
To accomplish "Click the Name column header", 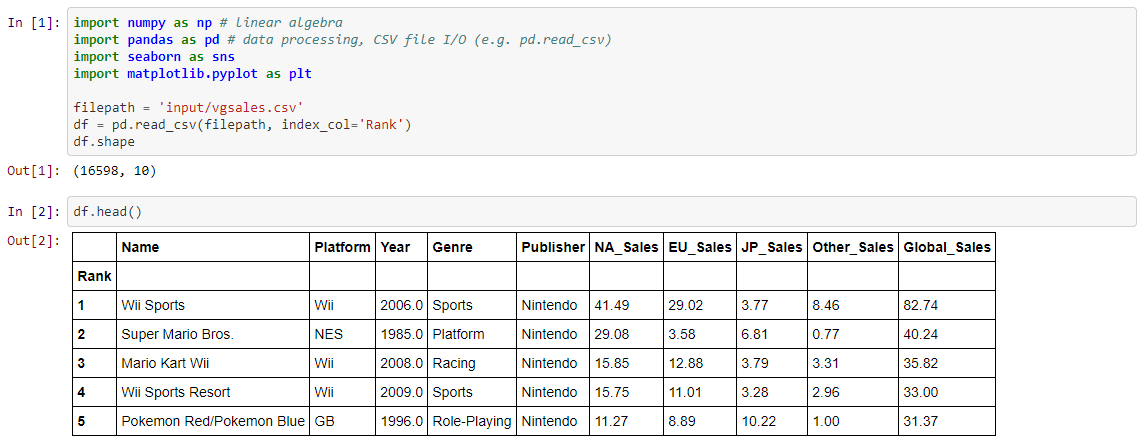I will click(x=213, y=247).
